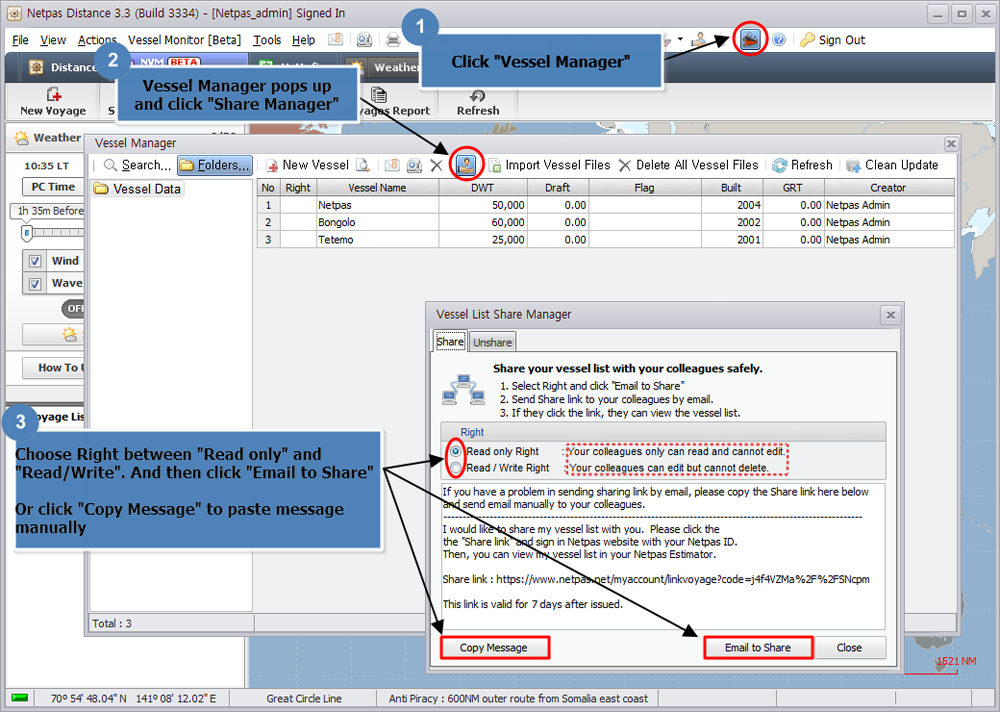Toggle the Wave checkbox
This screenshot has height=712, width=1000.
[x=35, y=283]
